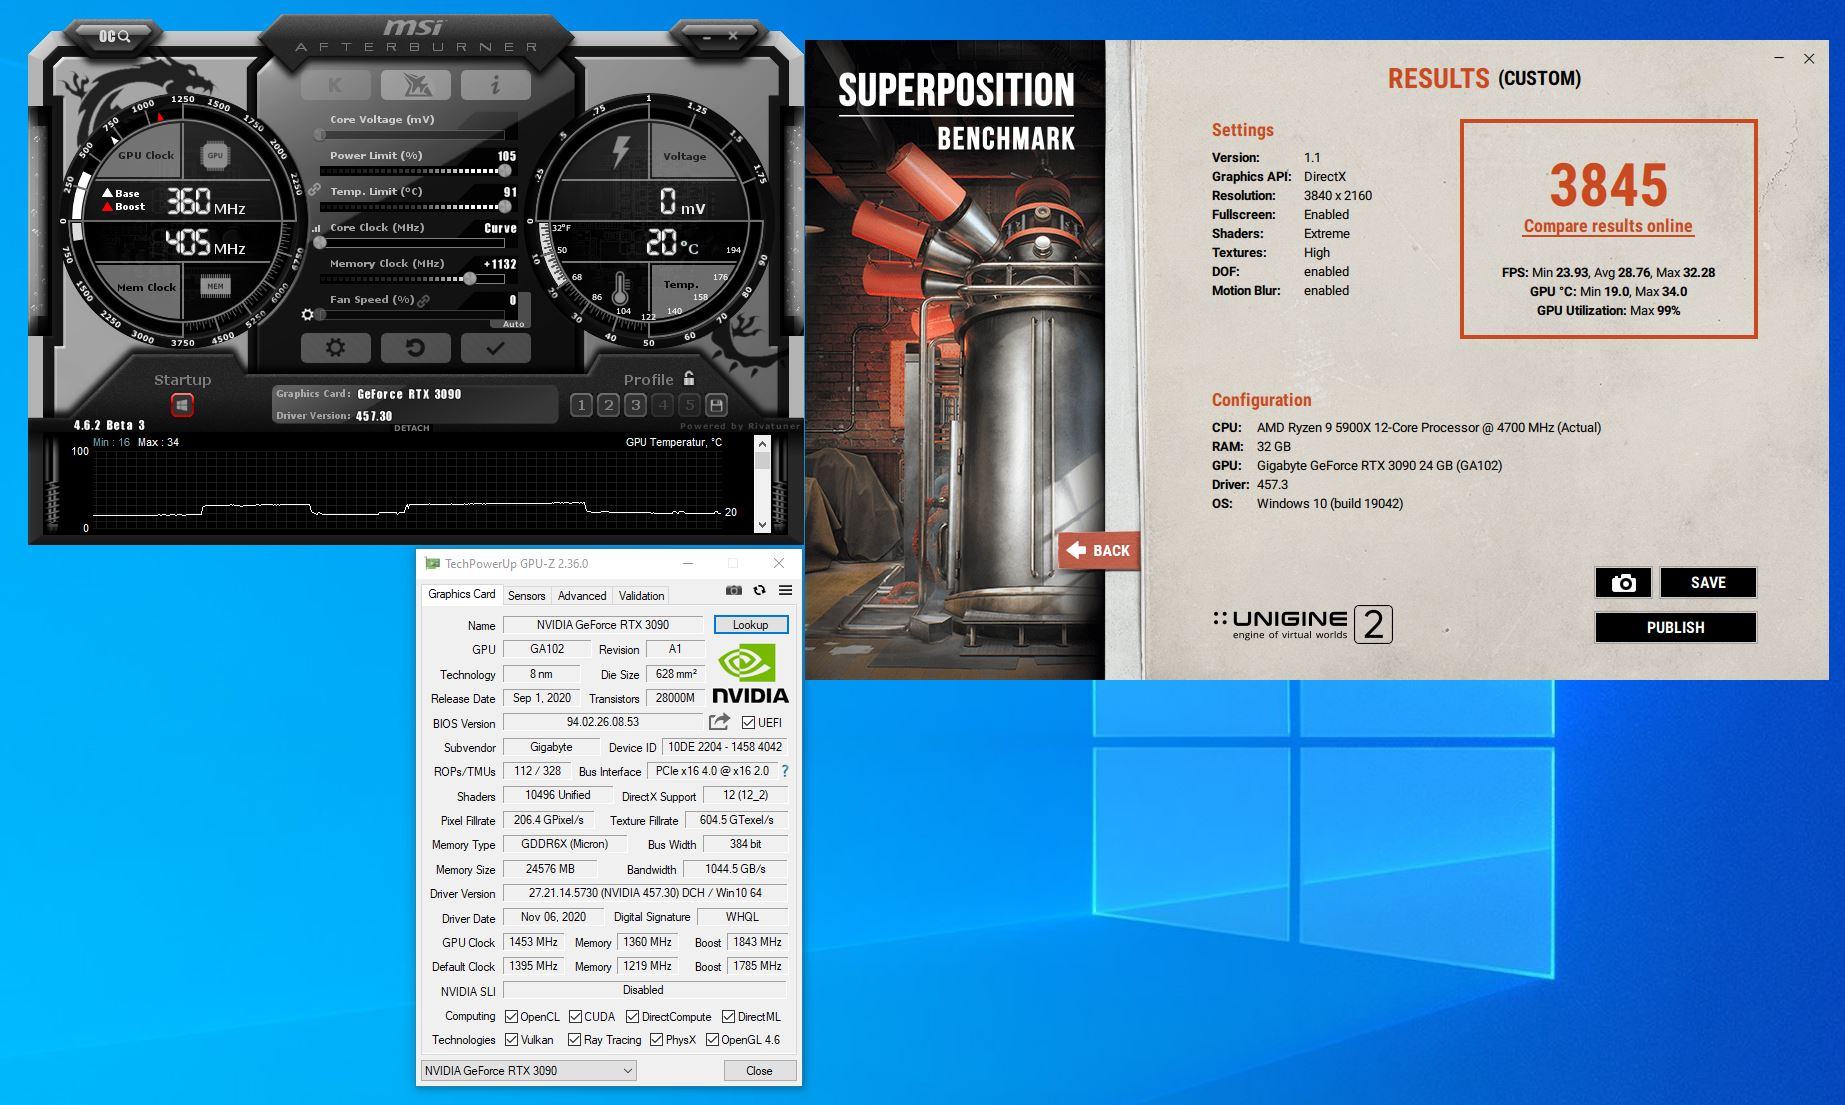This screenshot has width=1845, height=1105.
Task: Toggle Apply at Windows Startup button
Action: pos(182,405)
